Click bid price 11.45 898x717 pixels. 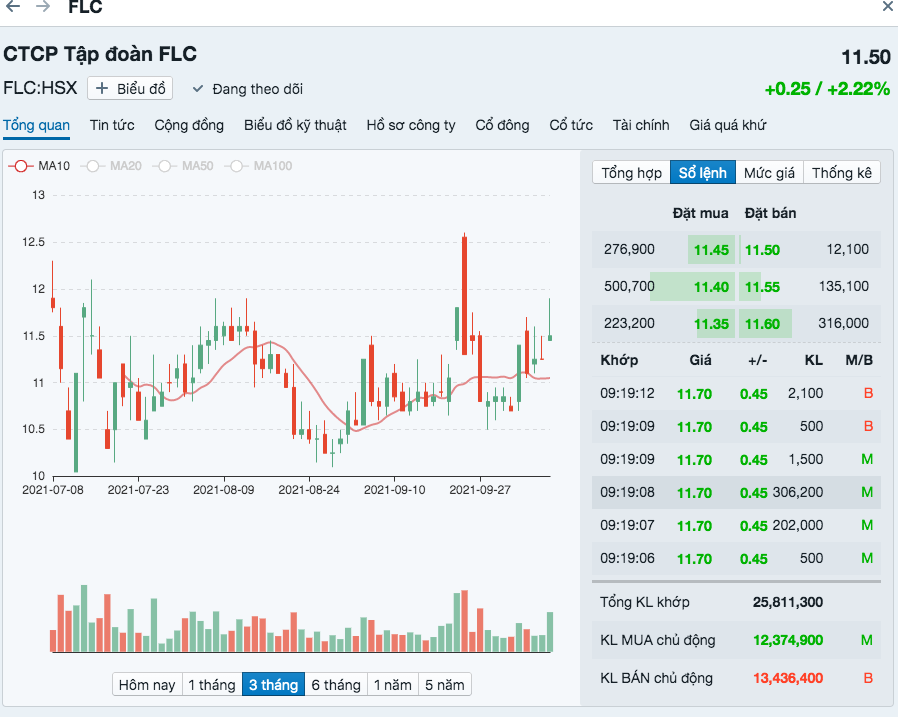pos(711,250)
